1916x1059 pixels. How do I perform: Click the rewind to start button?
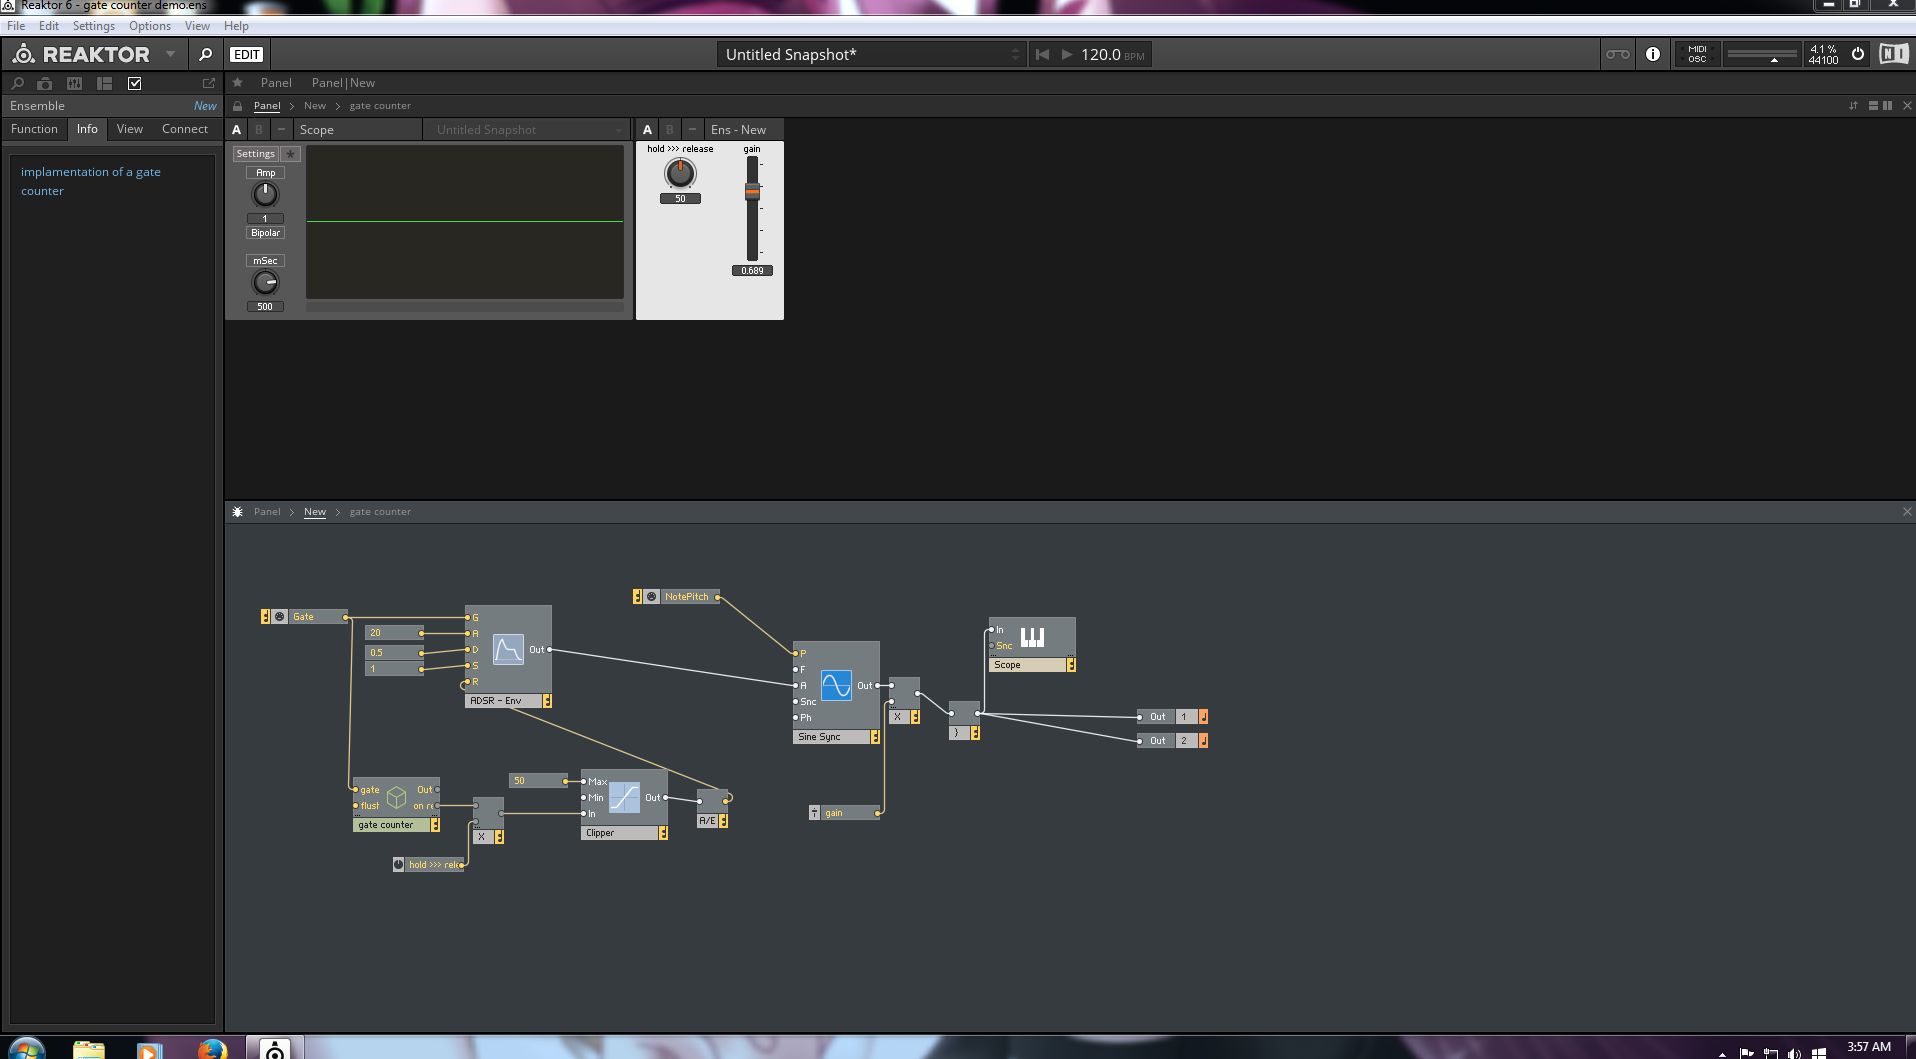tap(1042, 55)
